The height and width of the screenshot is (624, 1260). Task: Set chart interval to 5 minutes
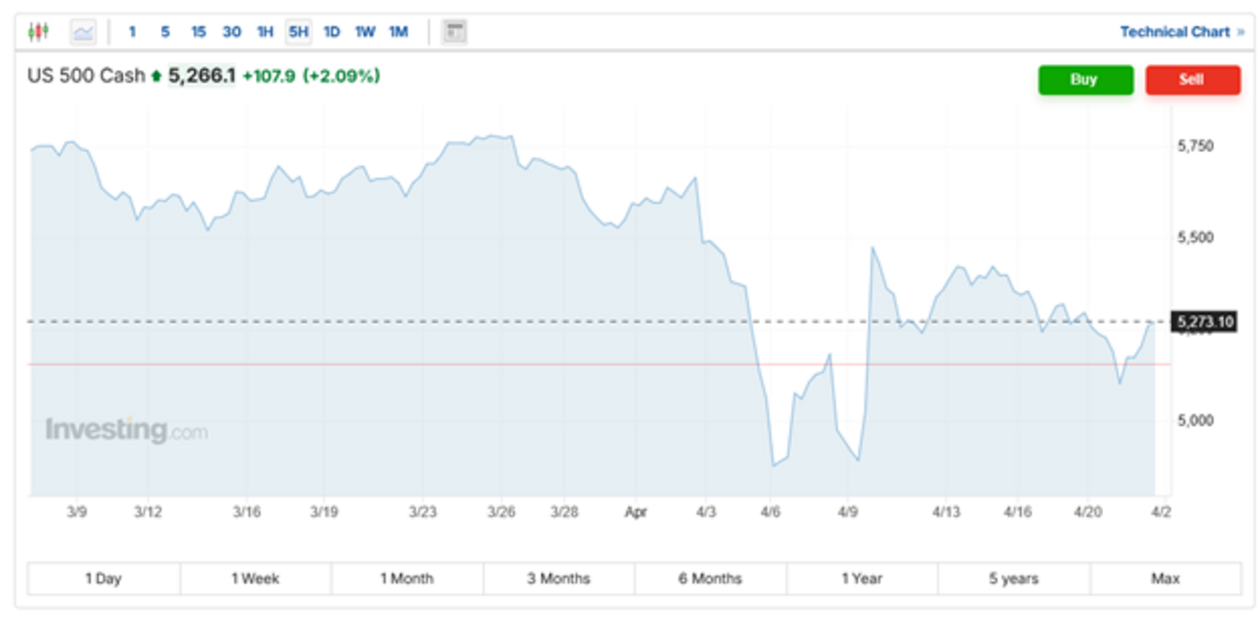[x=165, y=32]
